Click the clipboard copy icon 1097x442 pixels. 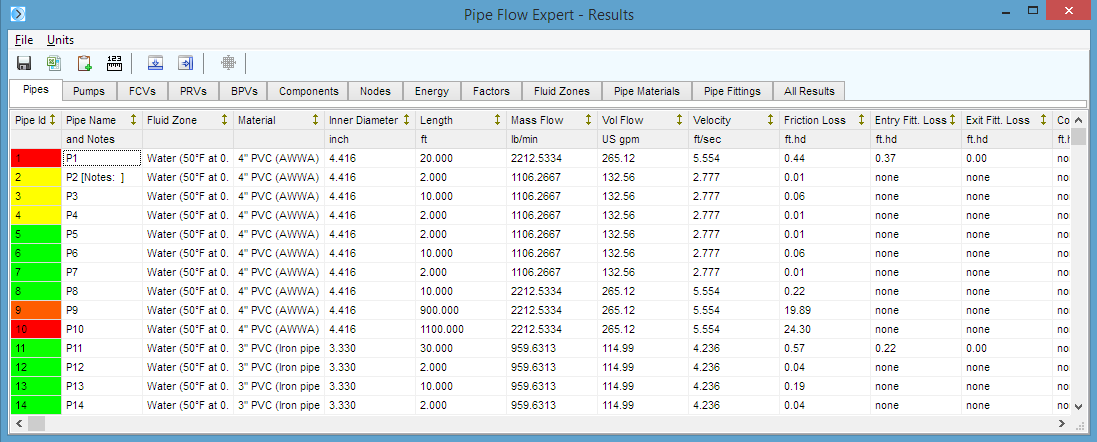pyautogui.click(x=85, y=63)
